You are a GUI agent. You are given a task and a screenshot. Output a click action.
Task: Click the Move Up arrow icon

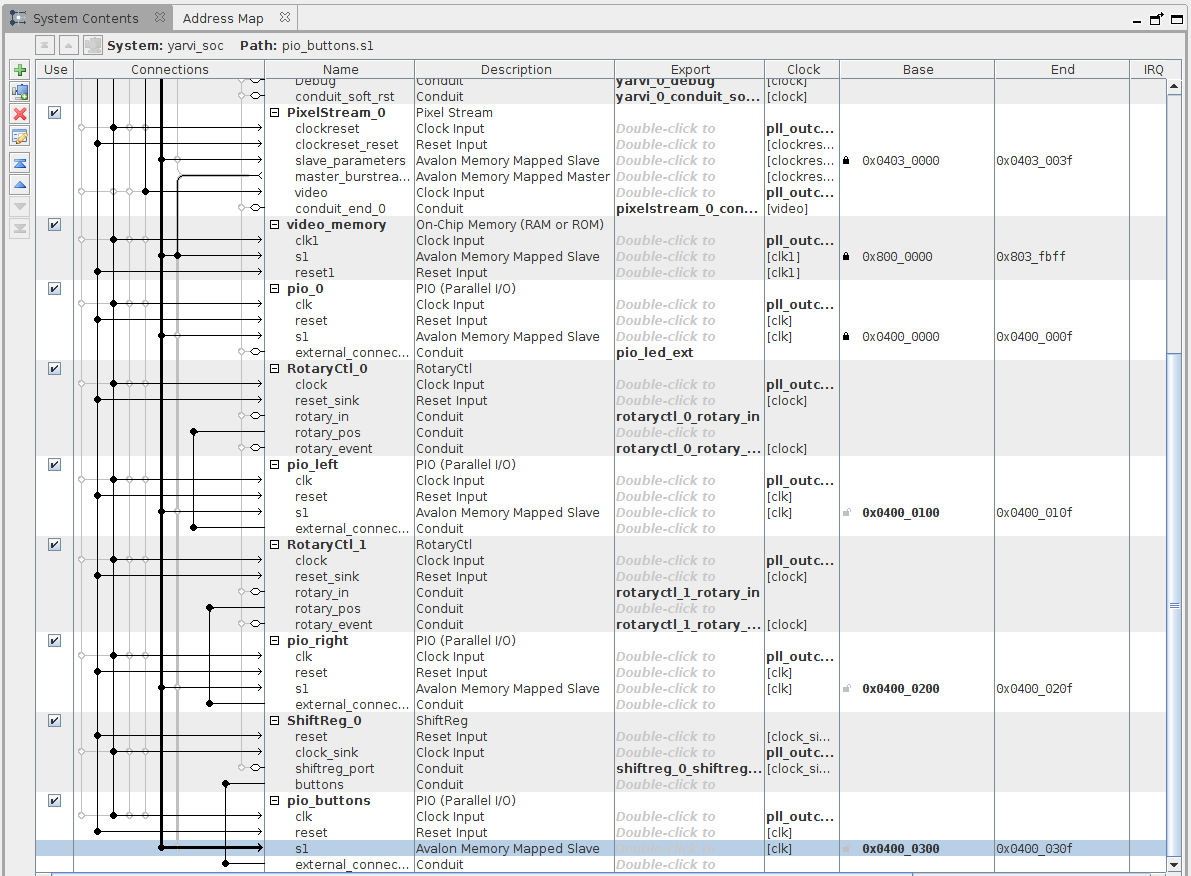(x=20, y=185)
